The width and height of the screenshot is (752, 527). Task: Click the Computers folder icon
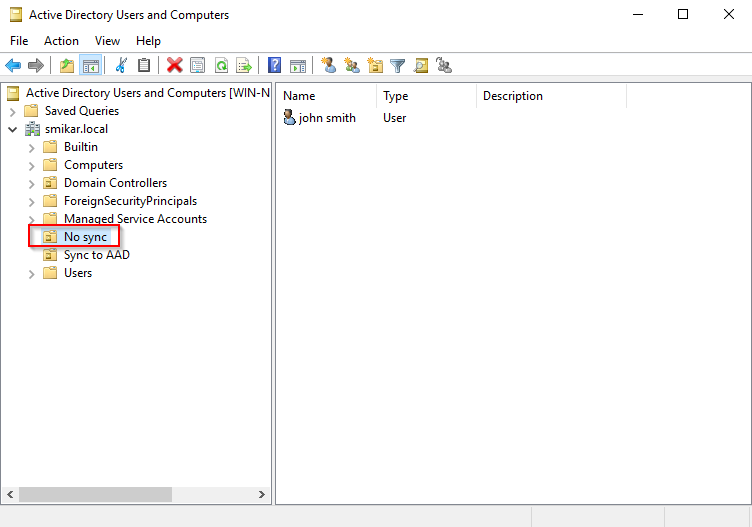tap(50, 165)
